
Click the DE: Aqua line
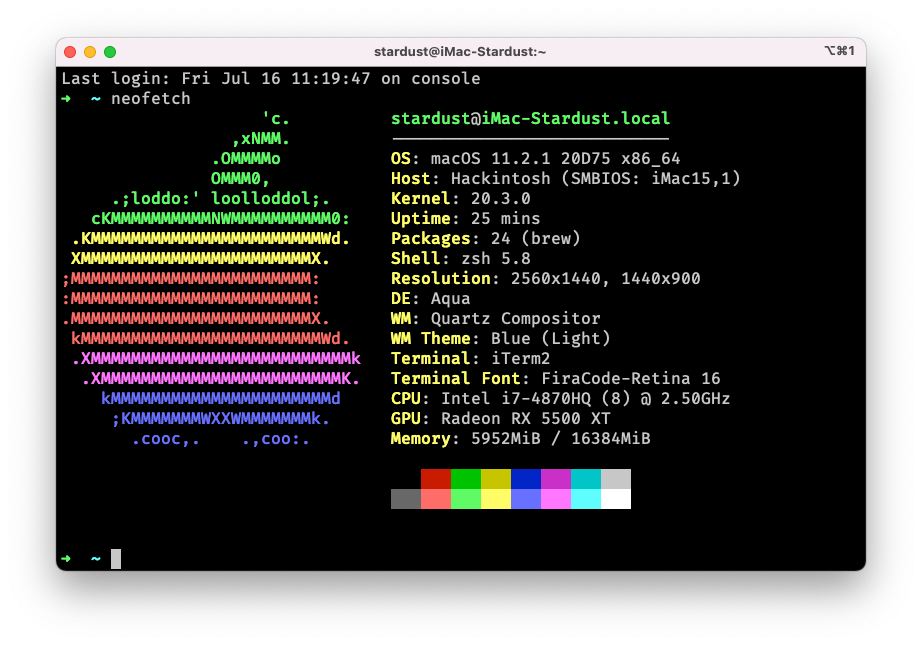coord(430,299)
